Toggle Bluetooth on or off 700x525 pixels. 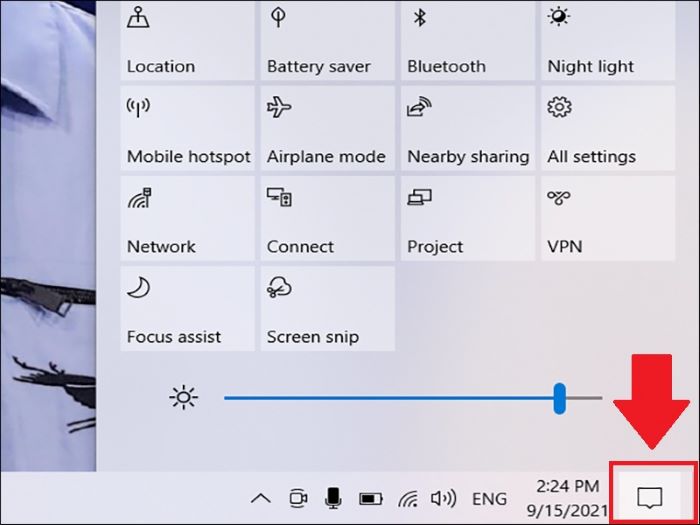pos(468,40)
